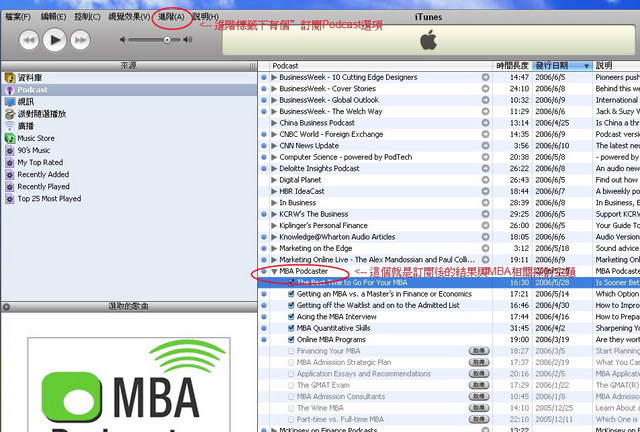
Task: Click the Previous track button
Action: [x=29, y=40]
